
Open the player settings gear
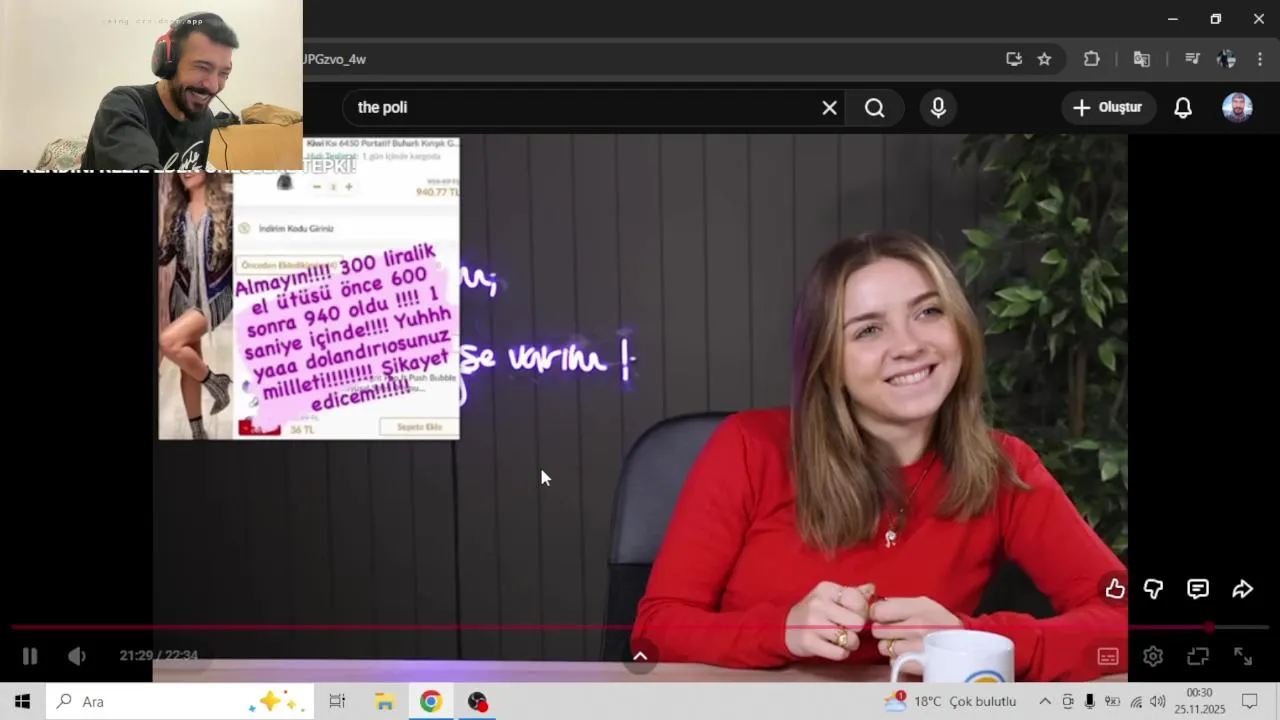[1153, 656]
